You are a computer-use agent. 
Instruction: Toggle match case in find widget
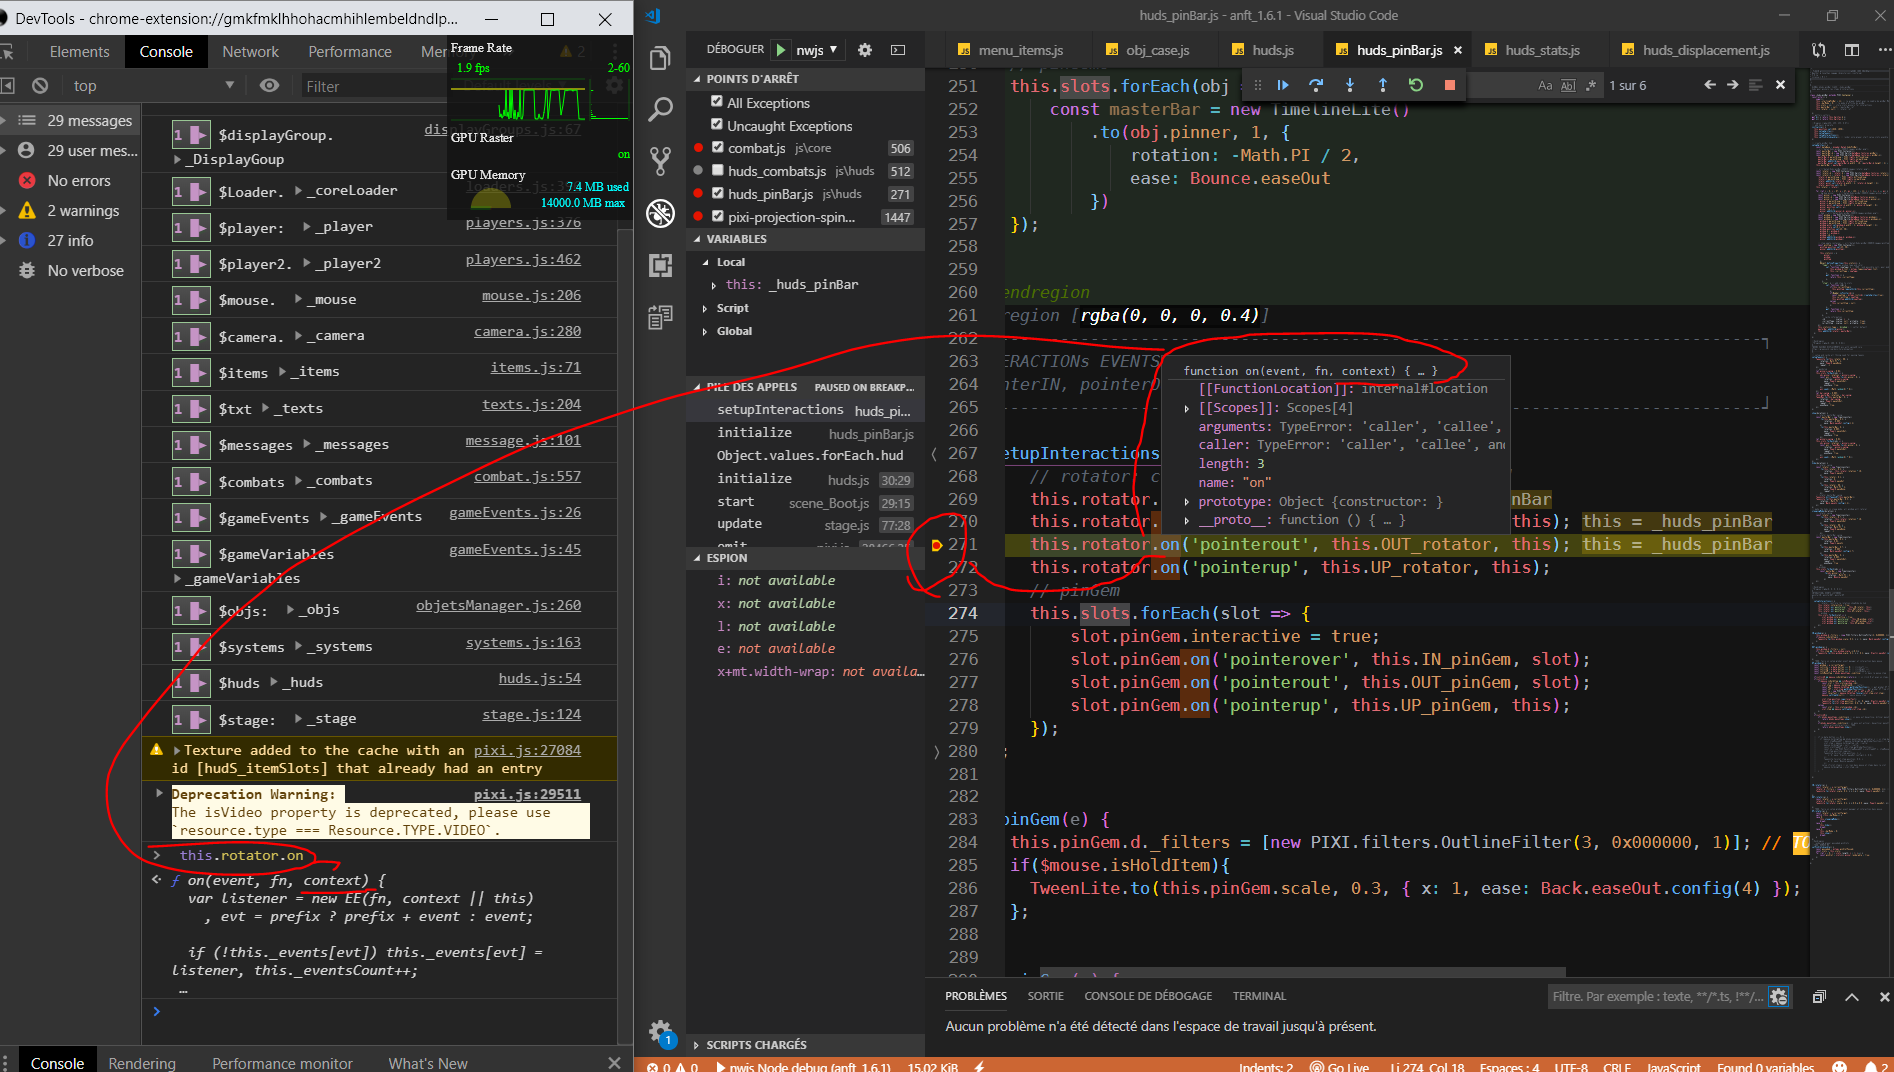coord(1545,86)
